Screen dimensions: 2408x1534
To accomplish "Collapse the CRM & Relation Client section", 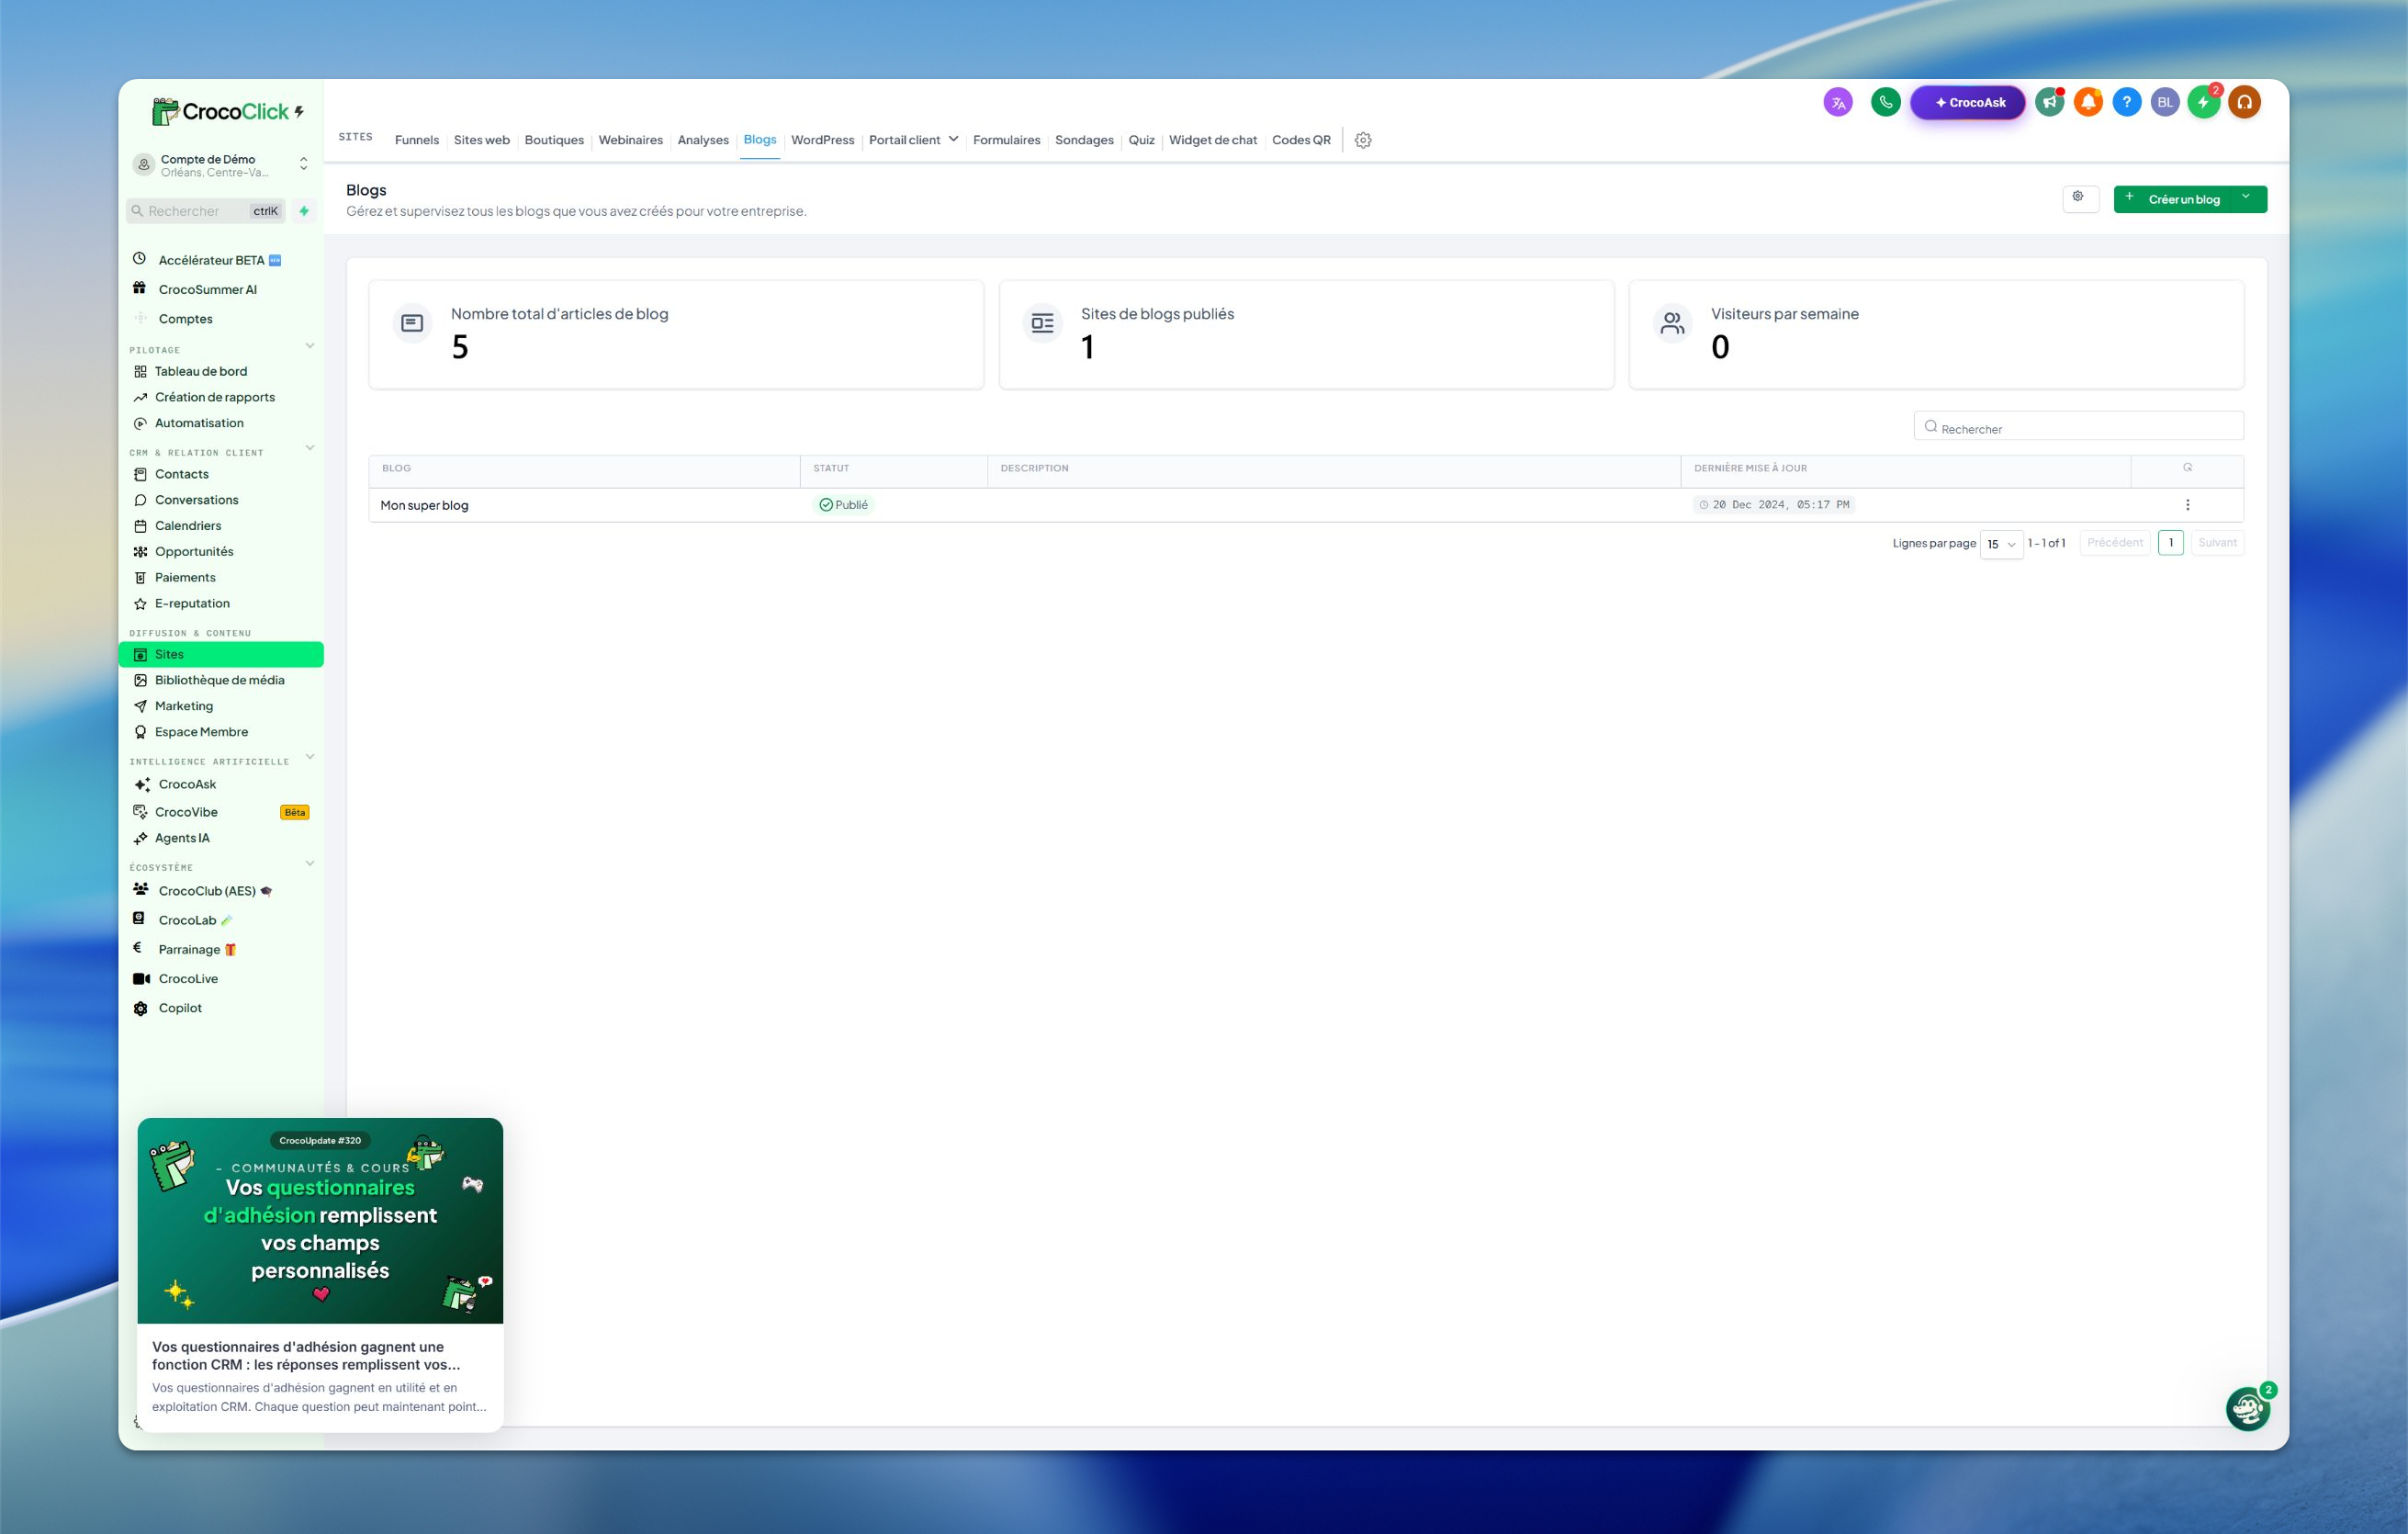I will pos(310,448).
